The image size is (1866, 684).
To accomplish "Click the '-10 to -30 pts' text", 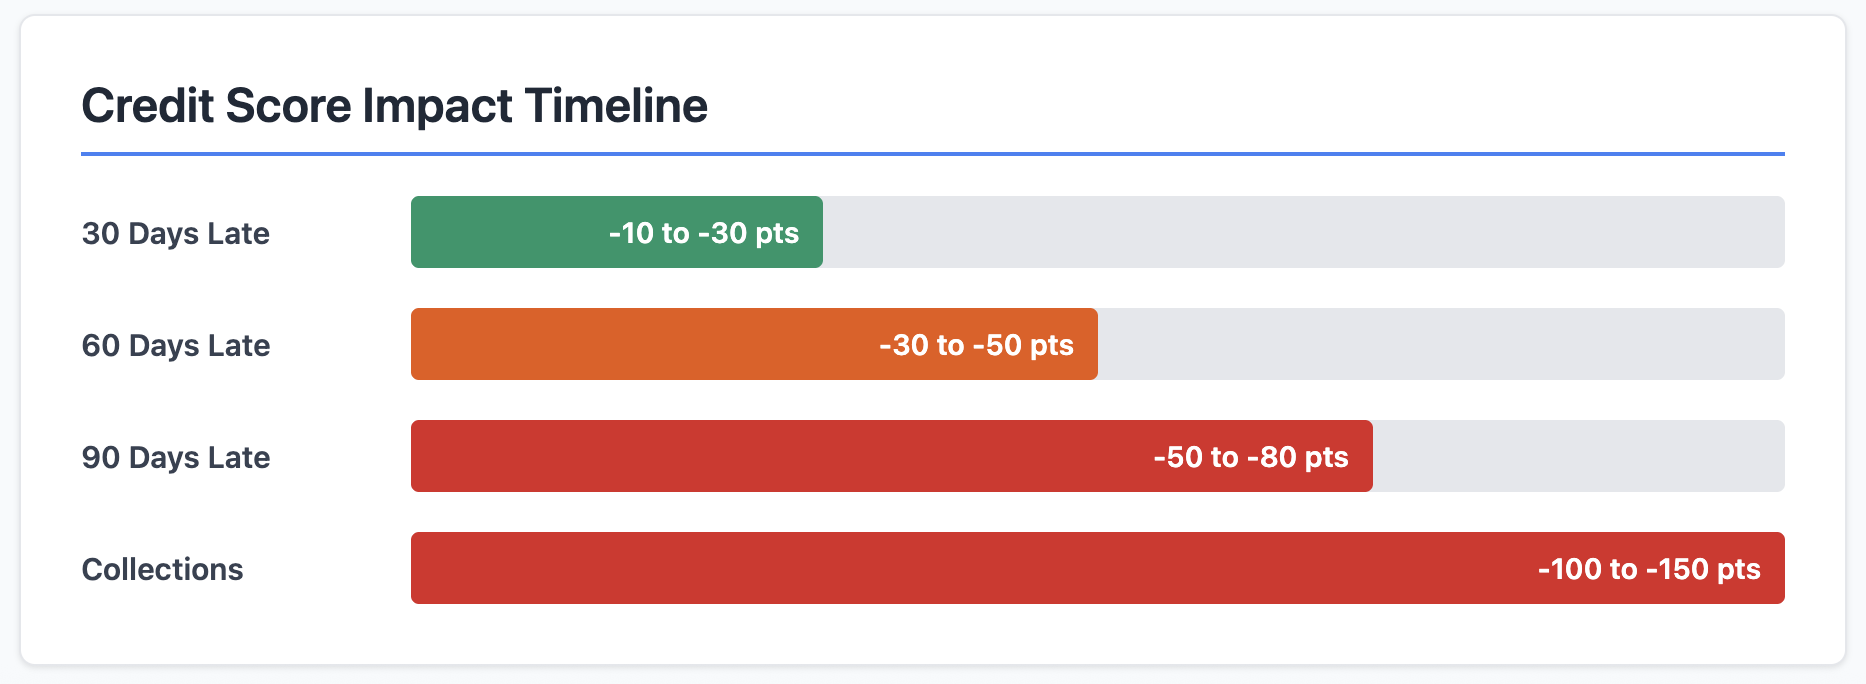I will coord(704,233).
